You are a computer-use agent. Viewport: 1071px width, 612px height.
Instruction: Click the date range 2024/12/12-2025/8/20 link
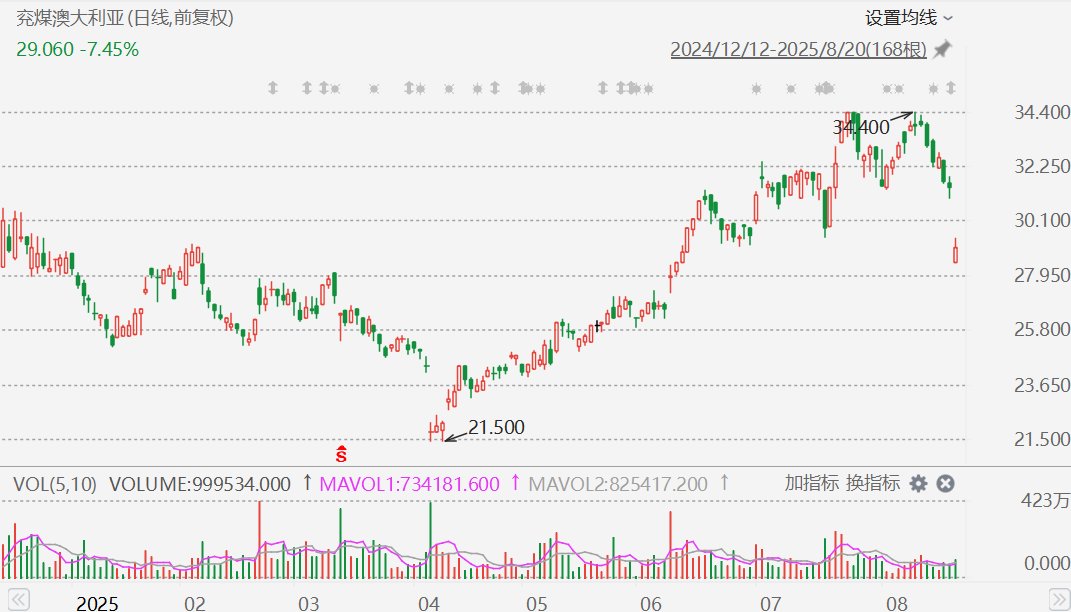pos(797,49)
